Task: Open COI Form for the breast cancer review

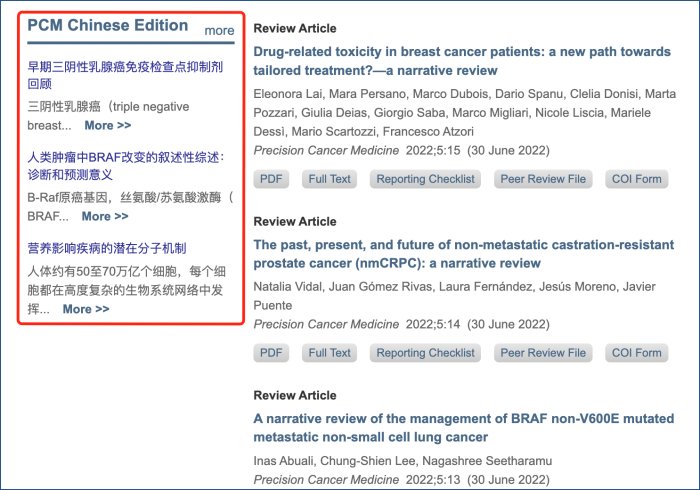Action: pyautogui.click(x=637, y=179)
